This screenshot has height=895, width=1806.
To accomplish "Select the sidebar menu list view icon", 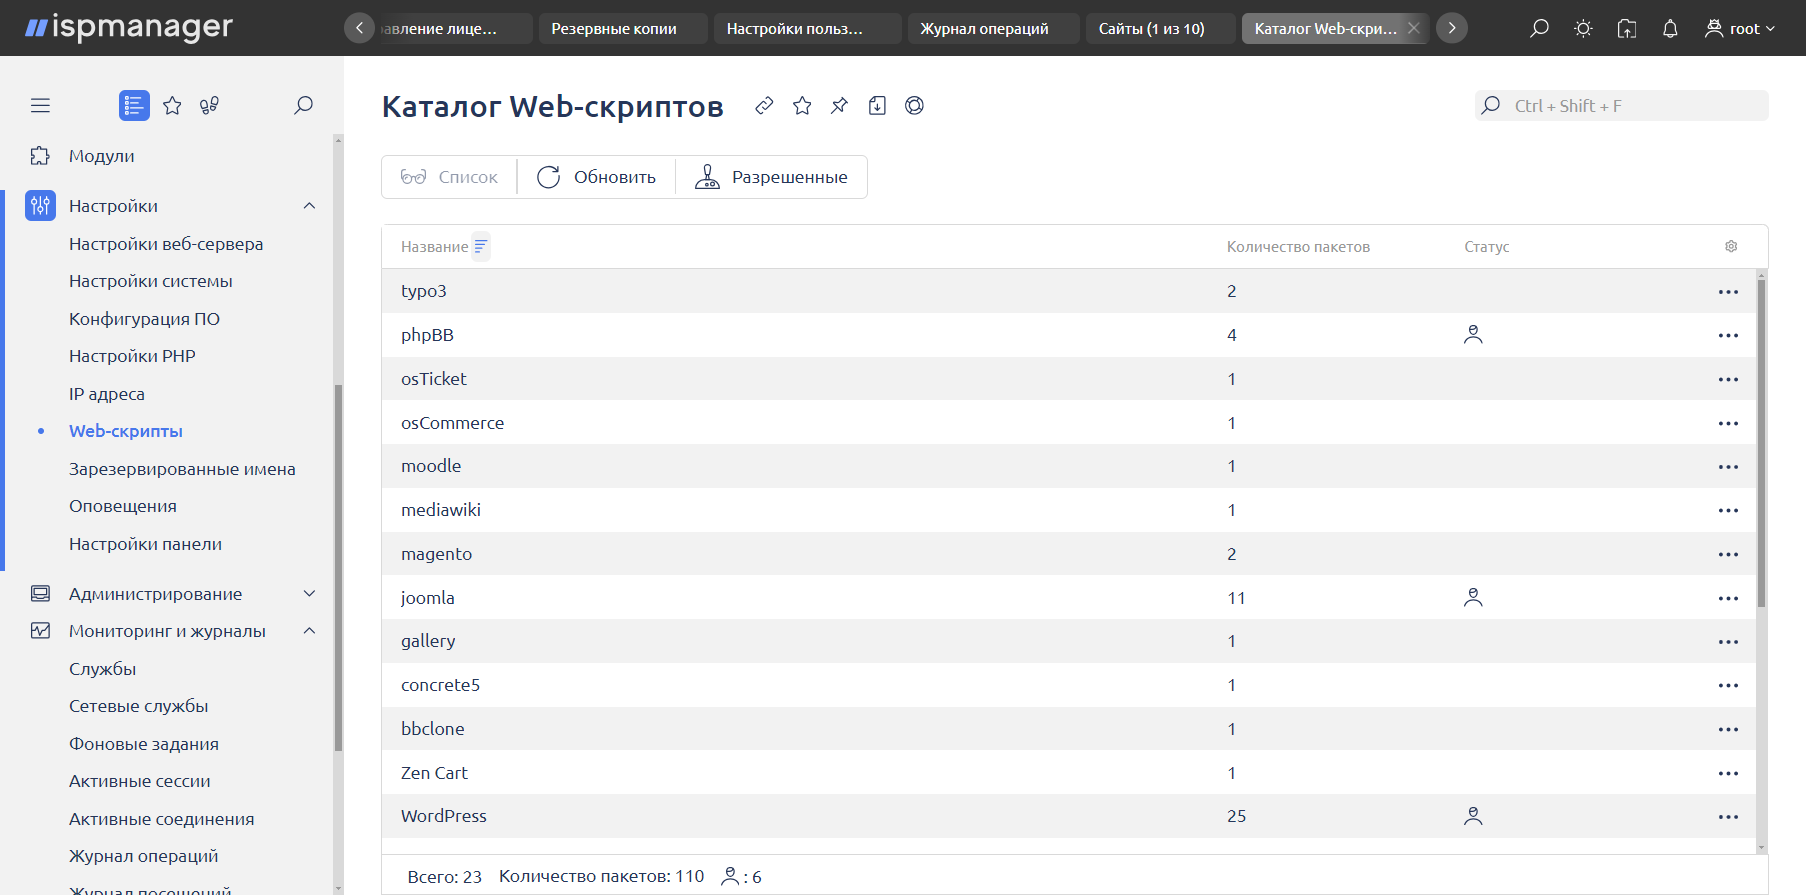I will coord(134,105).
